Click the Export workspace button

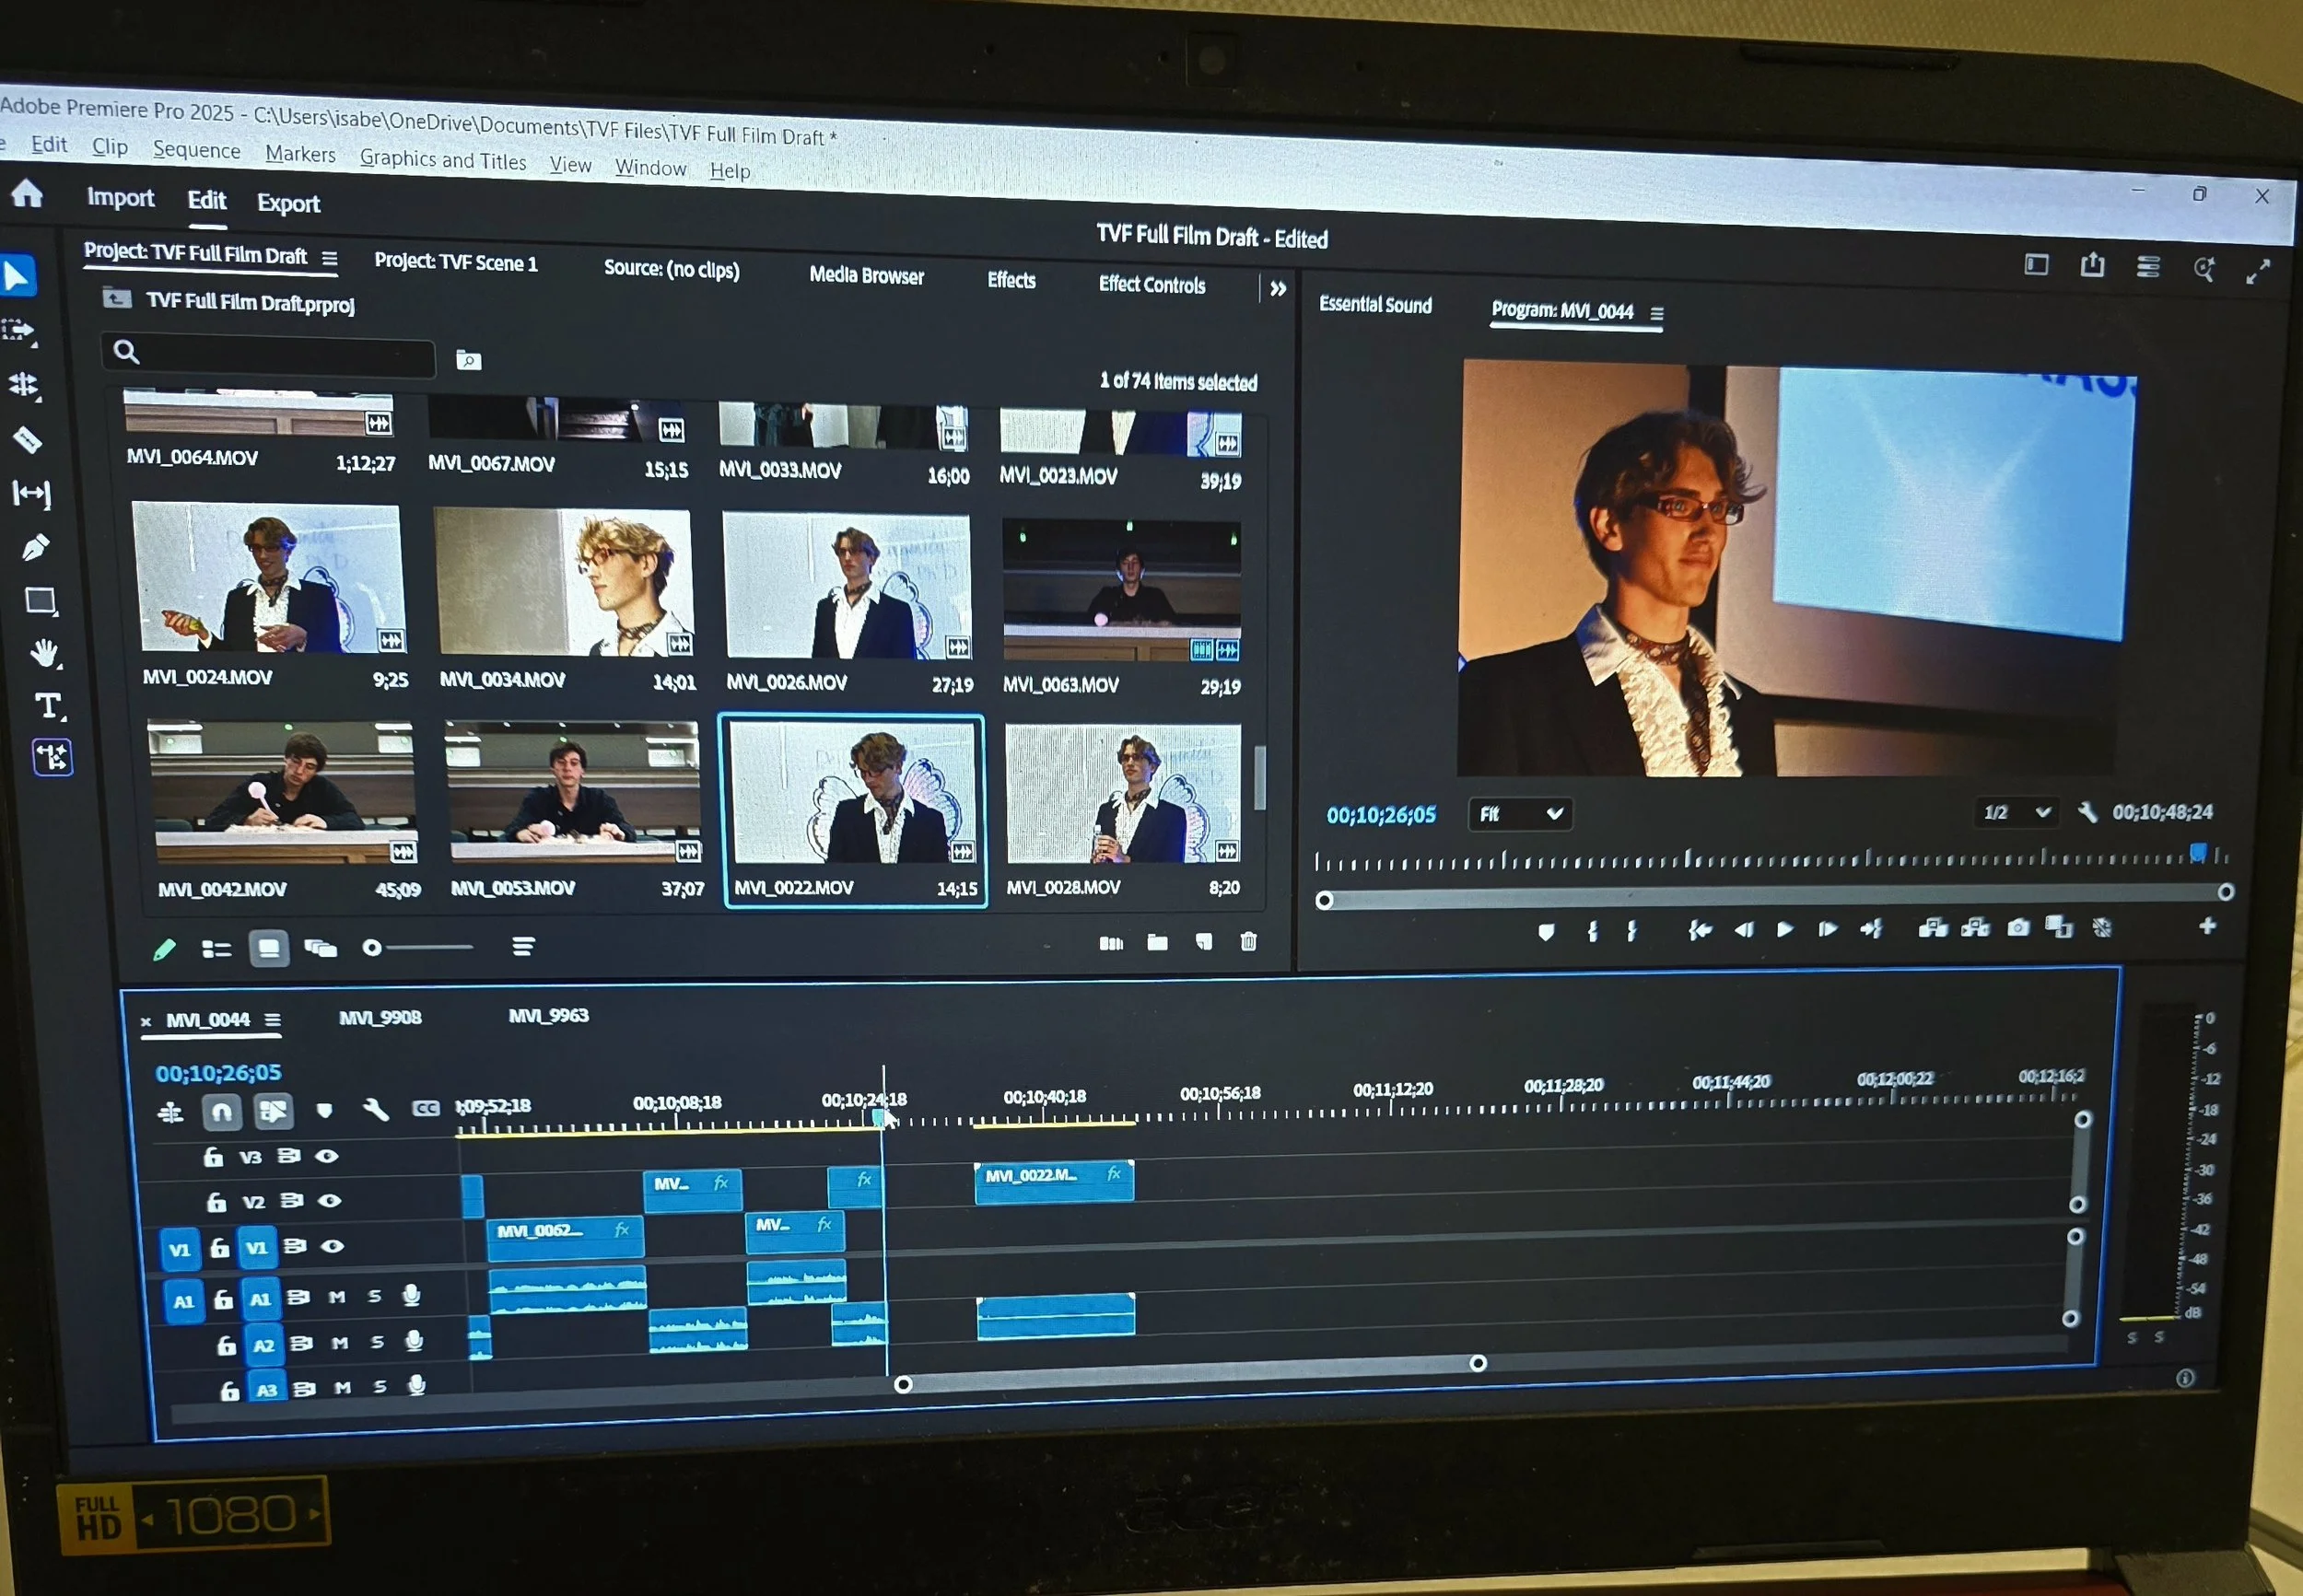[x=288, y=203]
